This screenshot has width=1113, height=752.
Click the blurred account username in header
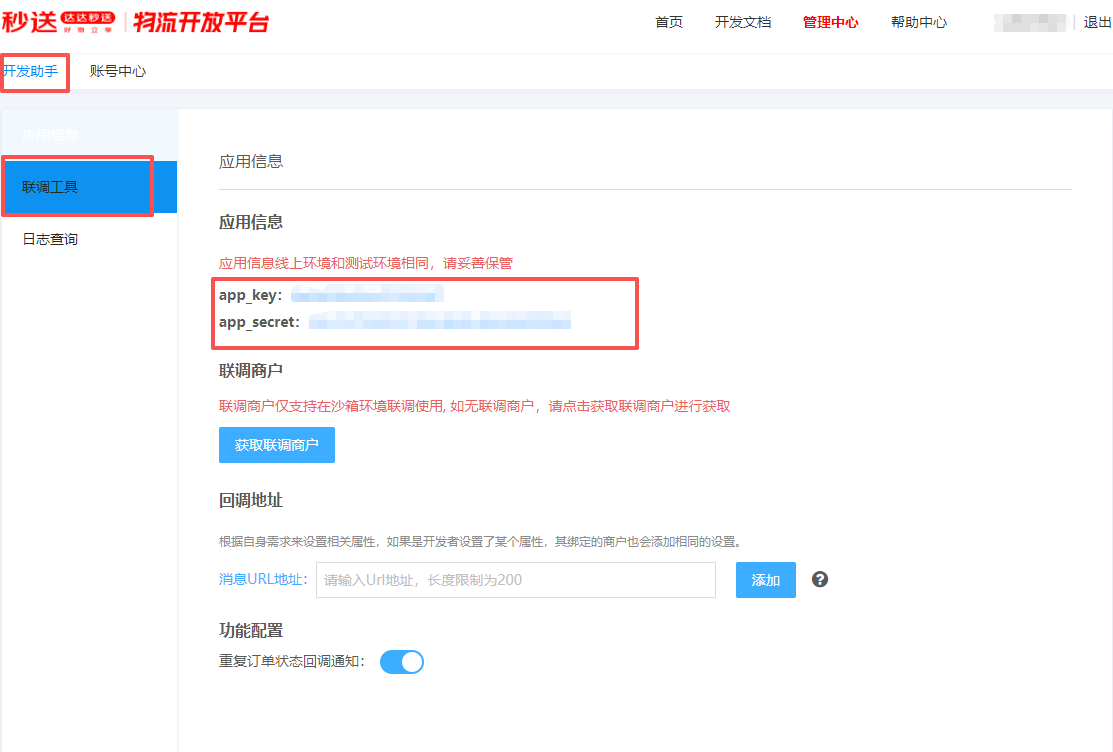pos(1029,22)
